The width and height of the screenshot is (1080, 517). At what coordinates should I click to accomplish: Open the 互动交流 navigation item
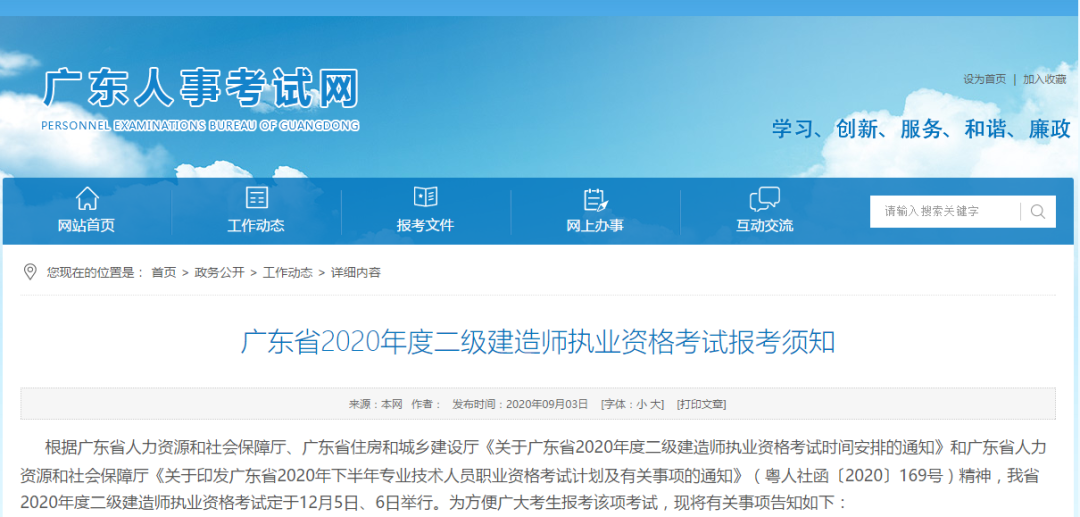tap(765, 226)
